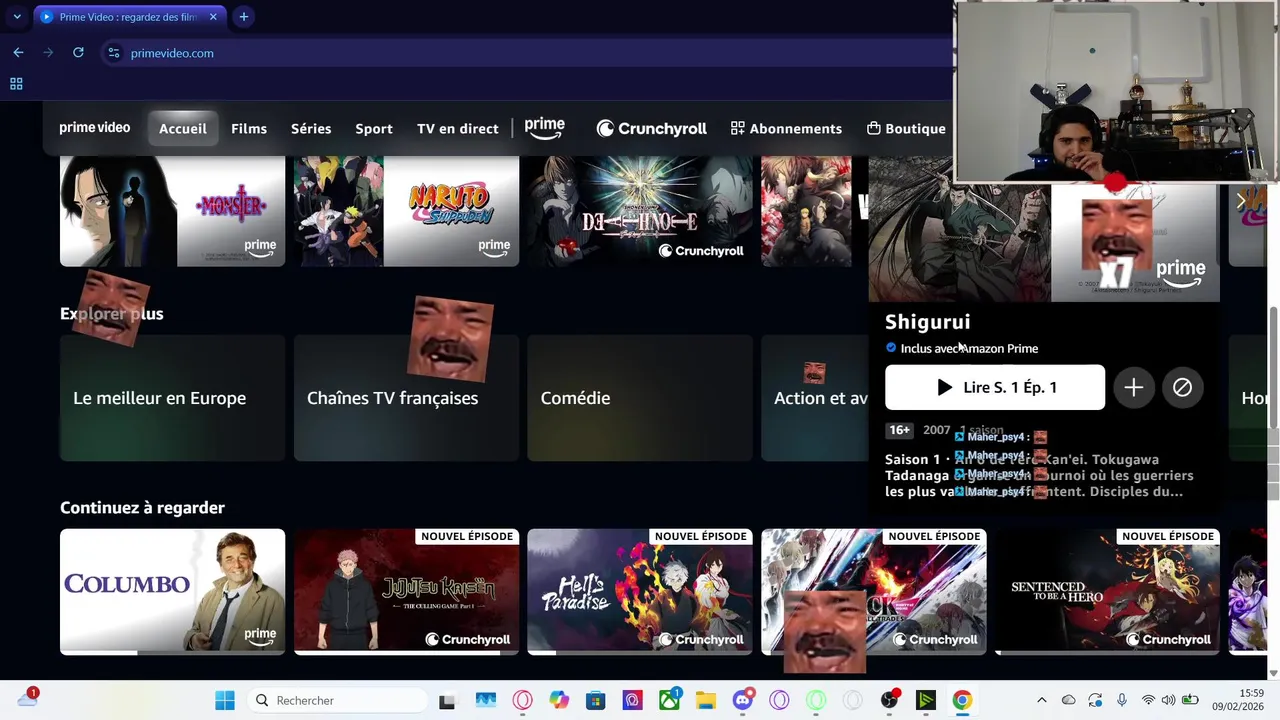Open Le meilleur en Europe category
This screenshot has height=720, width=1280.
click(x=172, y=398)
